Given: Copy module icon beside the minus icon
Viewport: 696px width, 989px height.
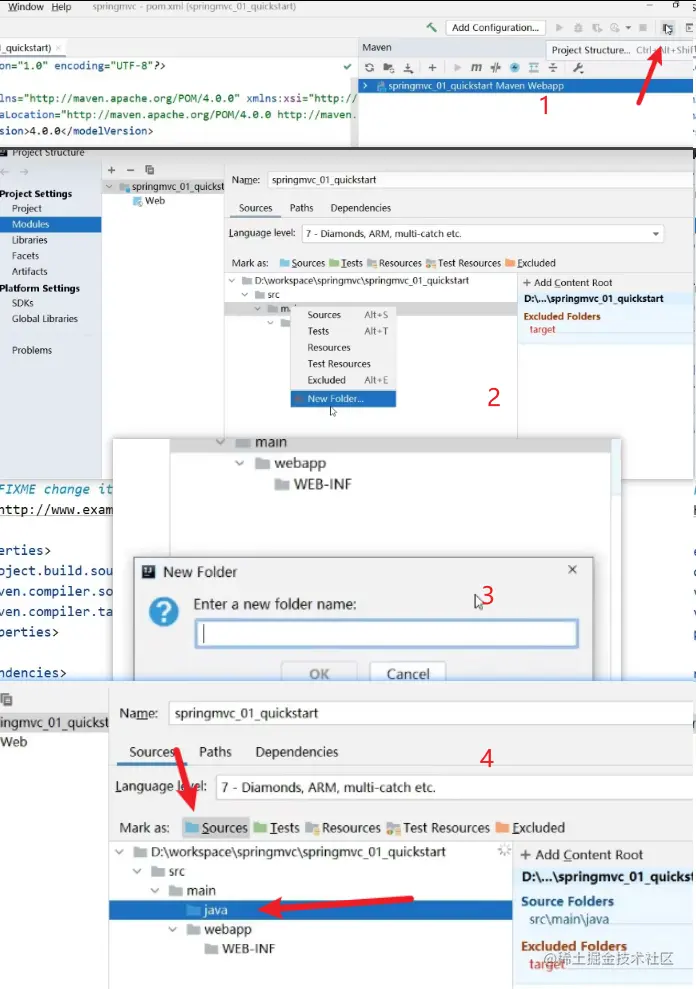Looking at the screenshot, I should pos(150,170).
